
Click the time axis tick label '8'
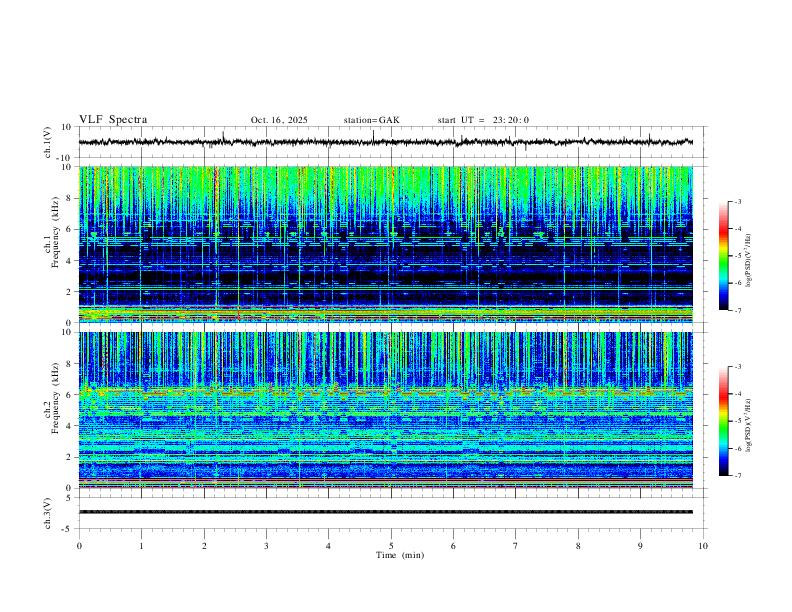[x=578, y=546]
